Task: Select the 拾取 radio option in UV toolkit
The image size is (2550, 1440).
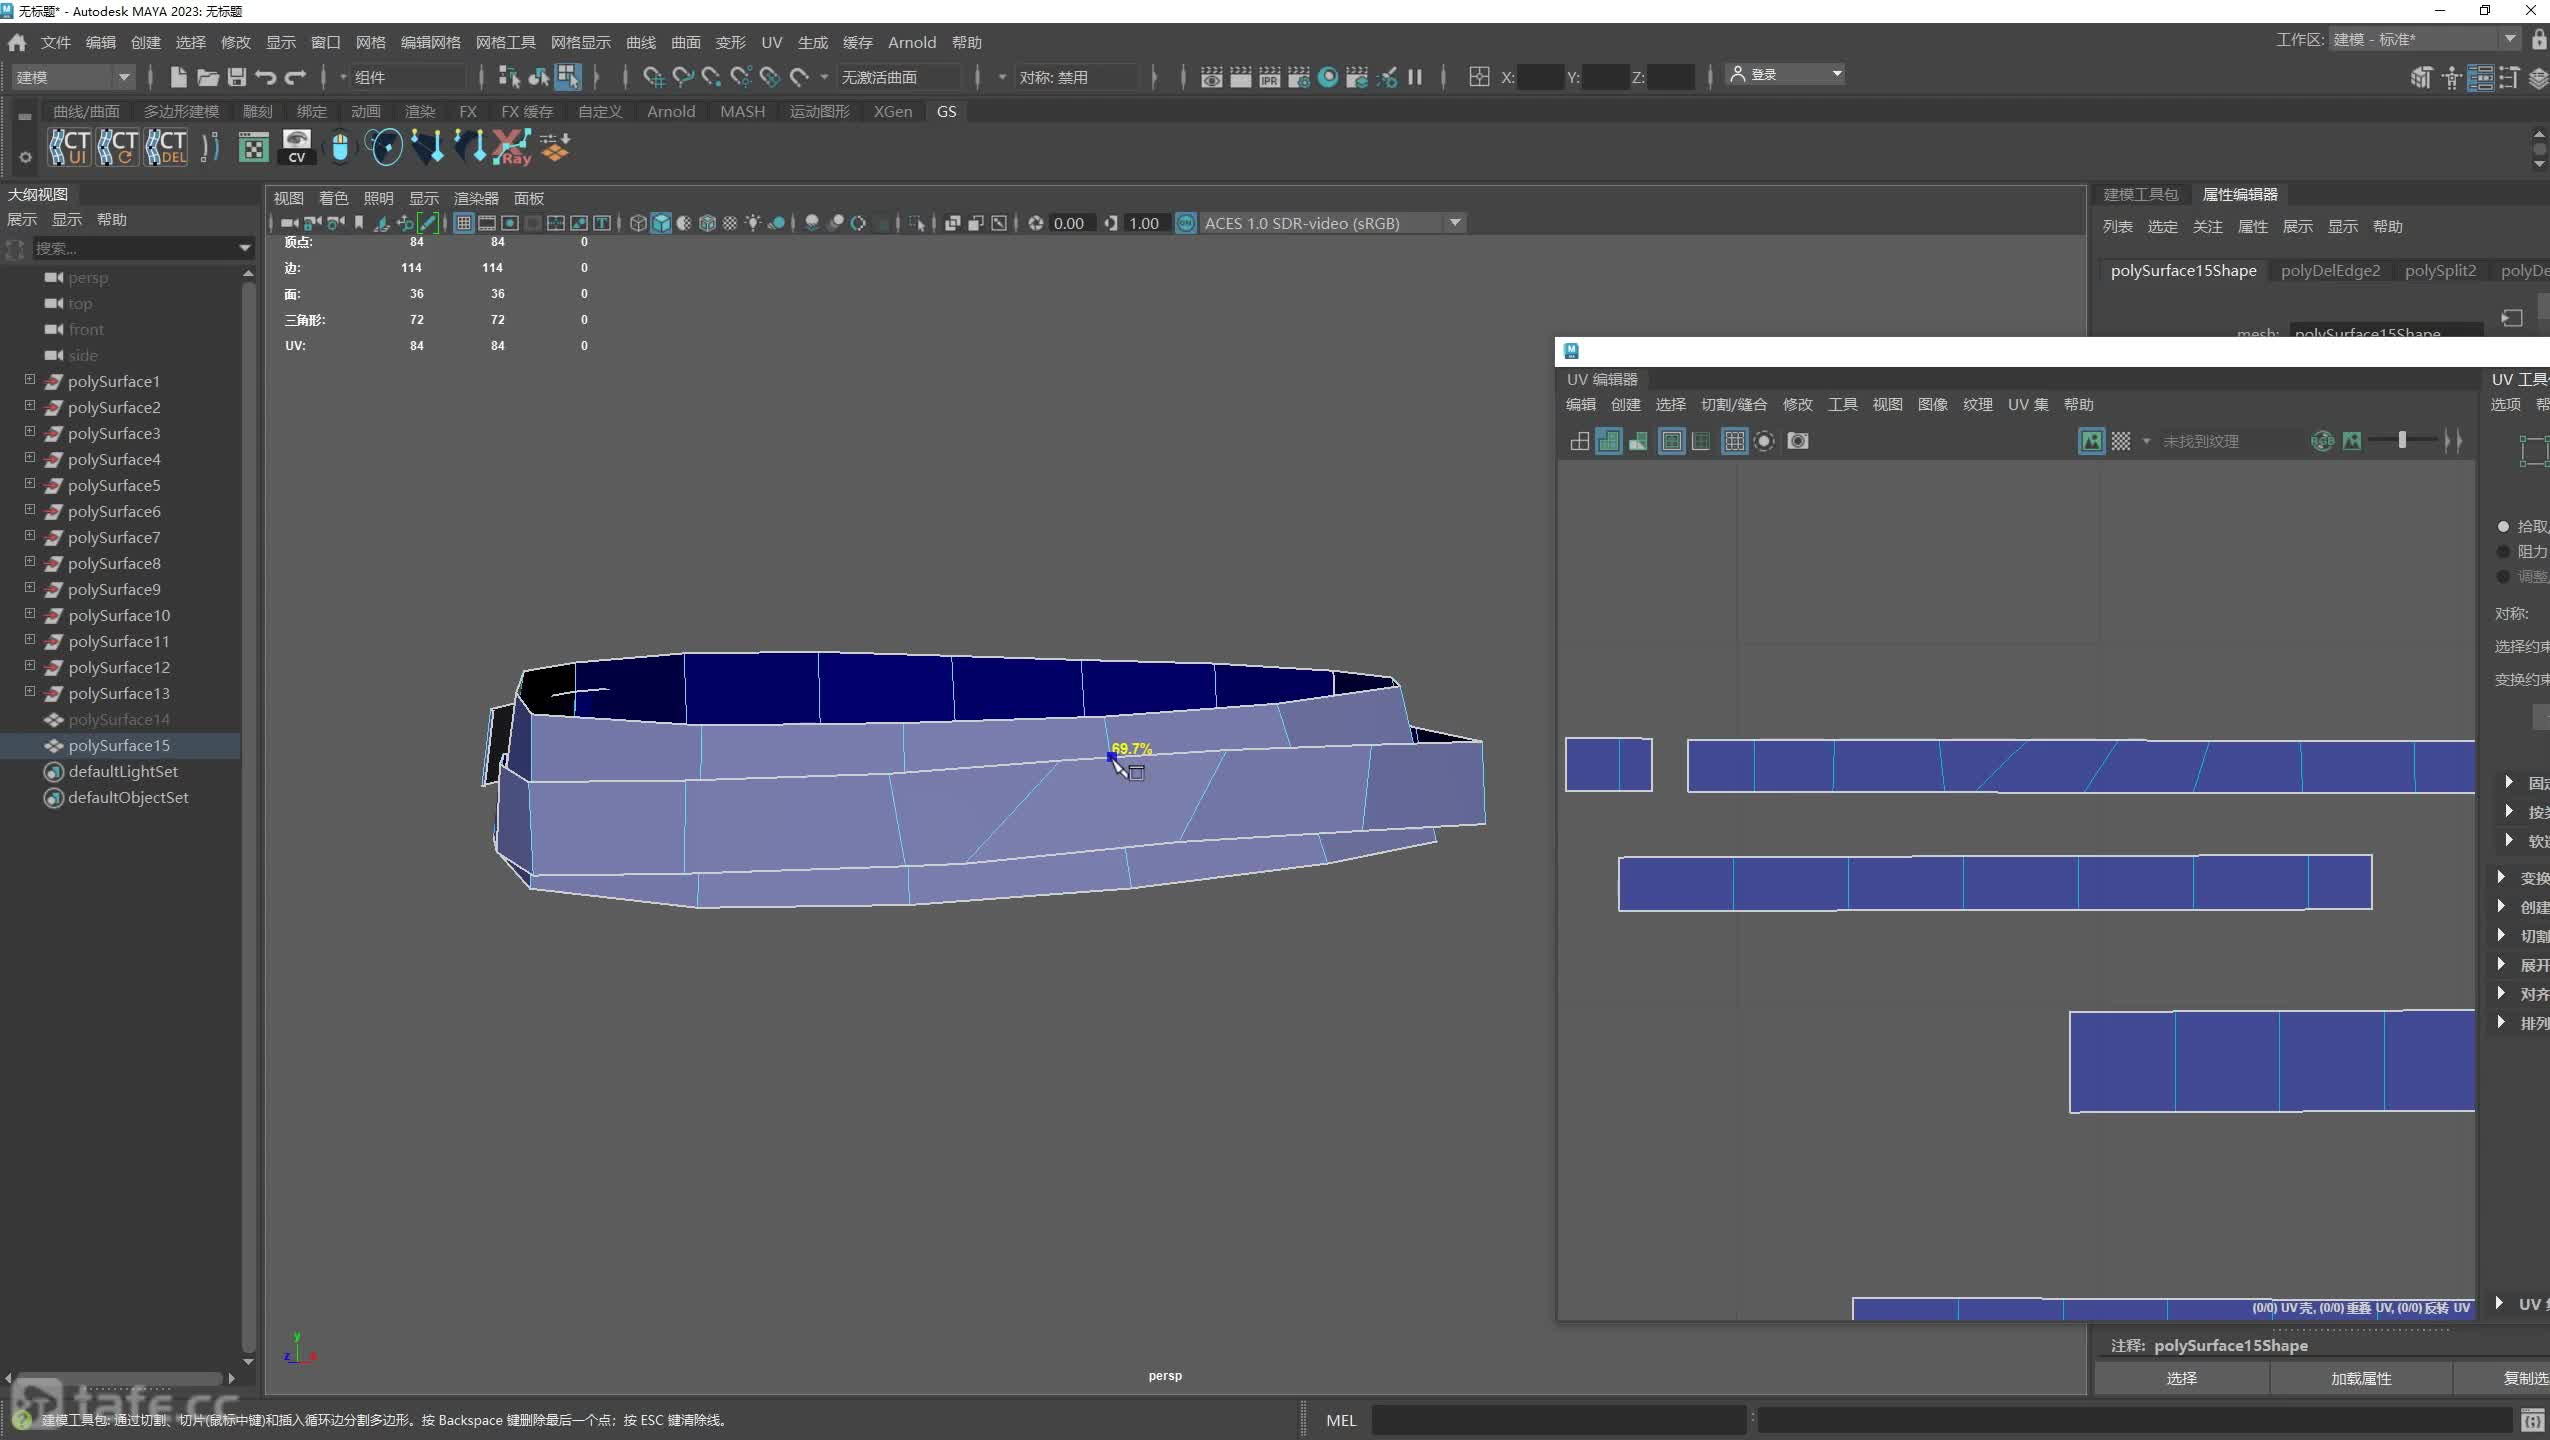Action: 2504,526
